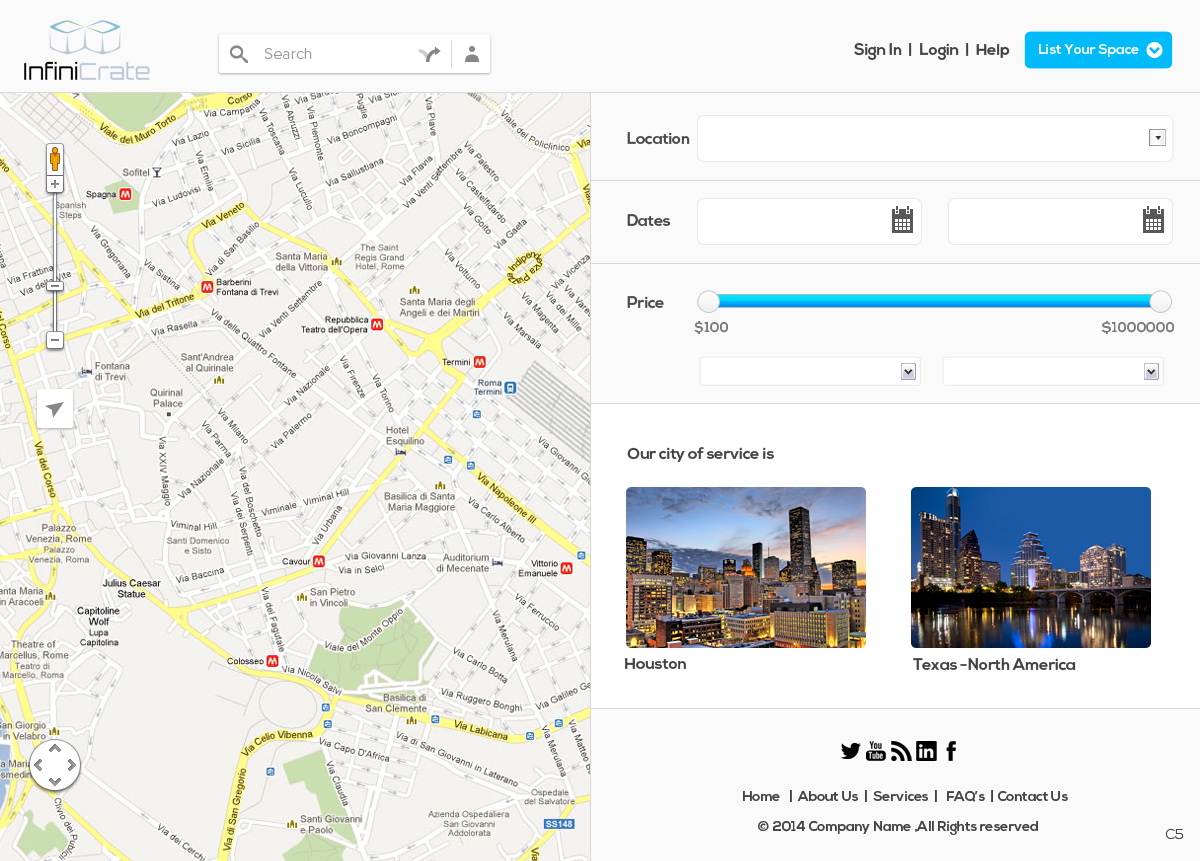The image size is (1200, 861).
Task: Click the search magnifier icon
Action: [x=239, y=54]
